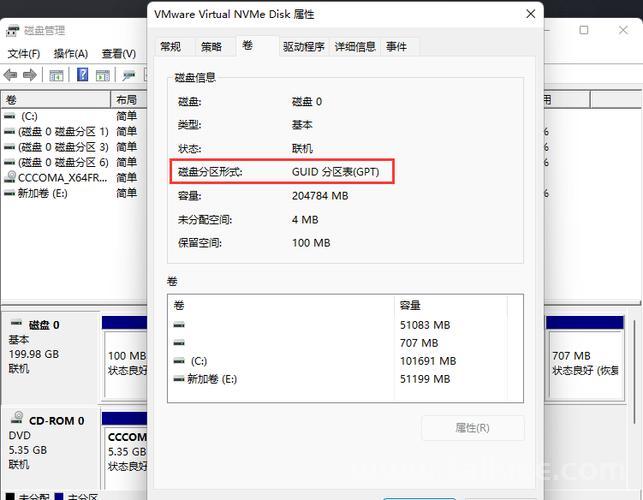Select 磁盘 0 磁盘分区 3 volume row
The image size is (643, 500).
(74, 147)
